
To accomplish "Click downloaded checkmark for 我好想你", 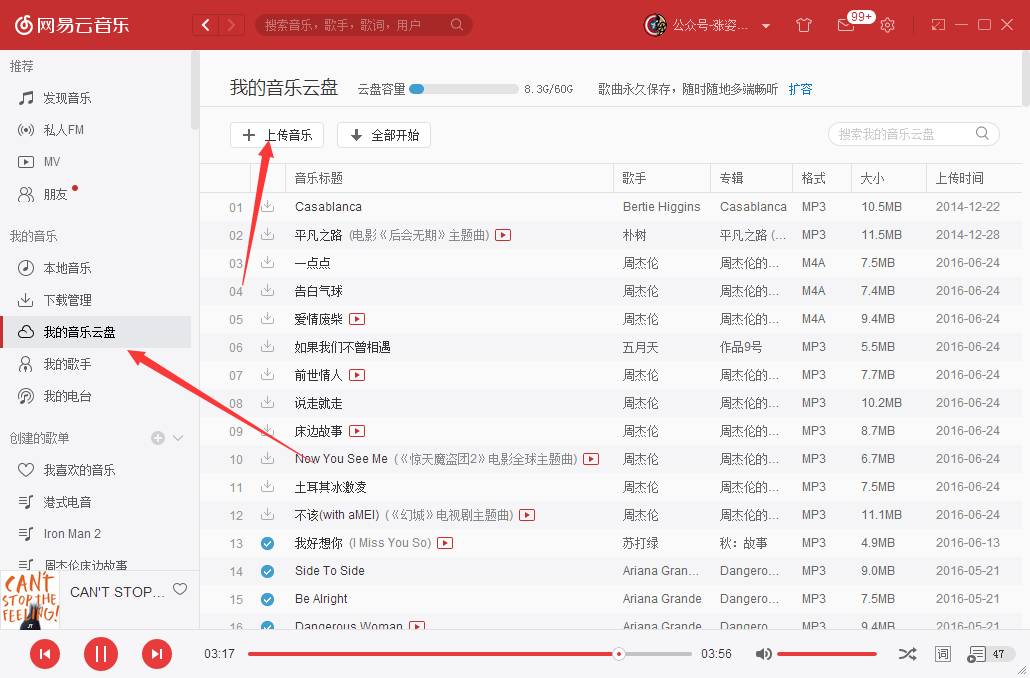I will 267,543.
